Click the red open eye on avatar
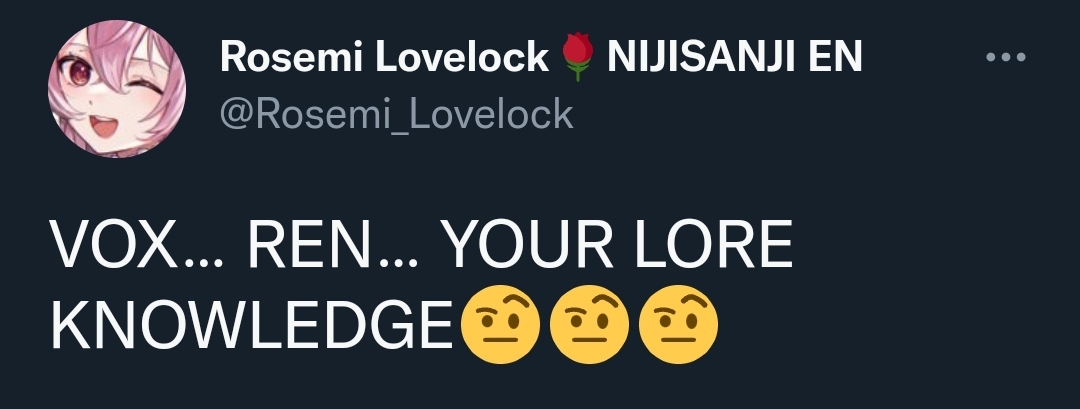Viewport: 1080px width, 409px height. [x=79, y=72]
